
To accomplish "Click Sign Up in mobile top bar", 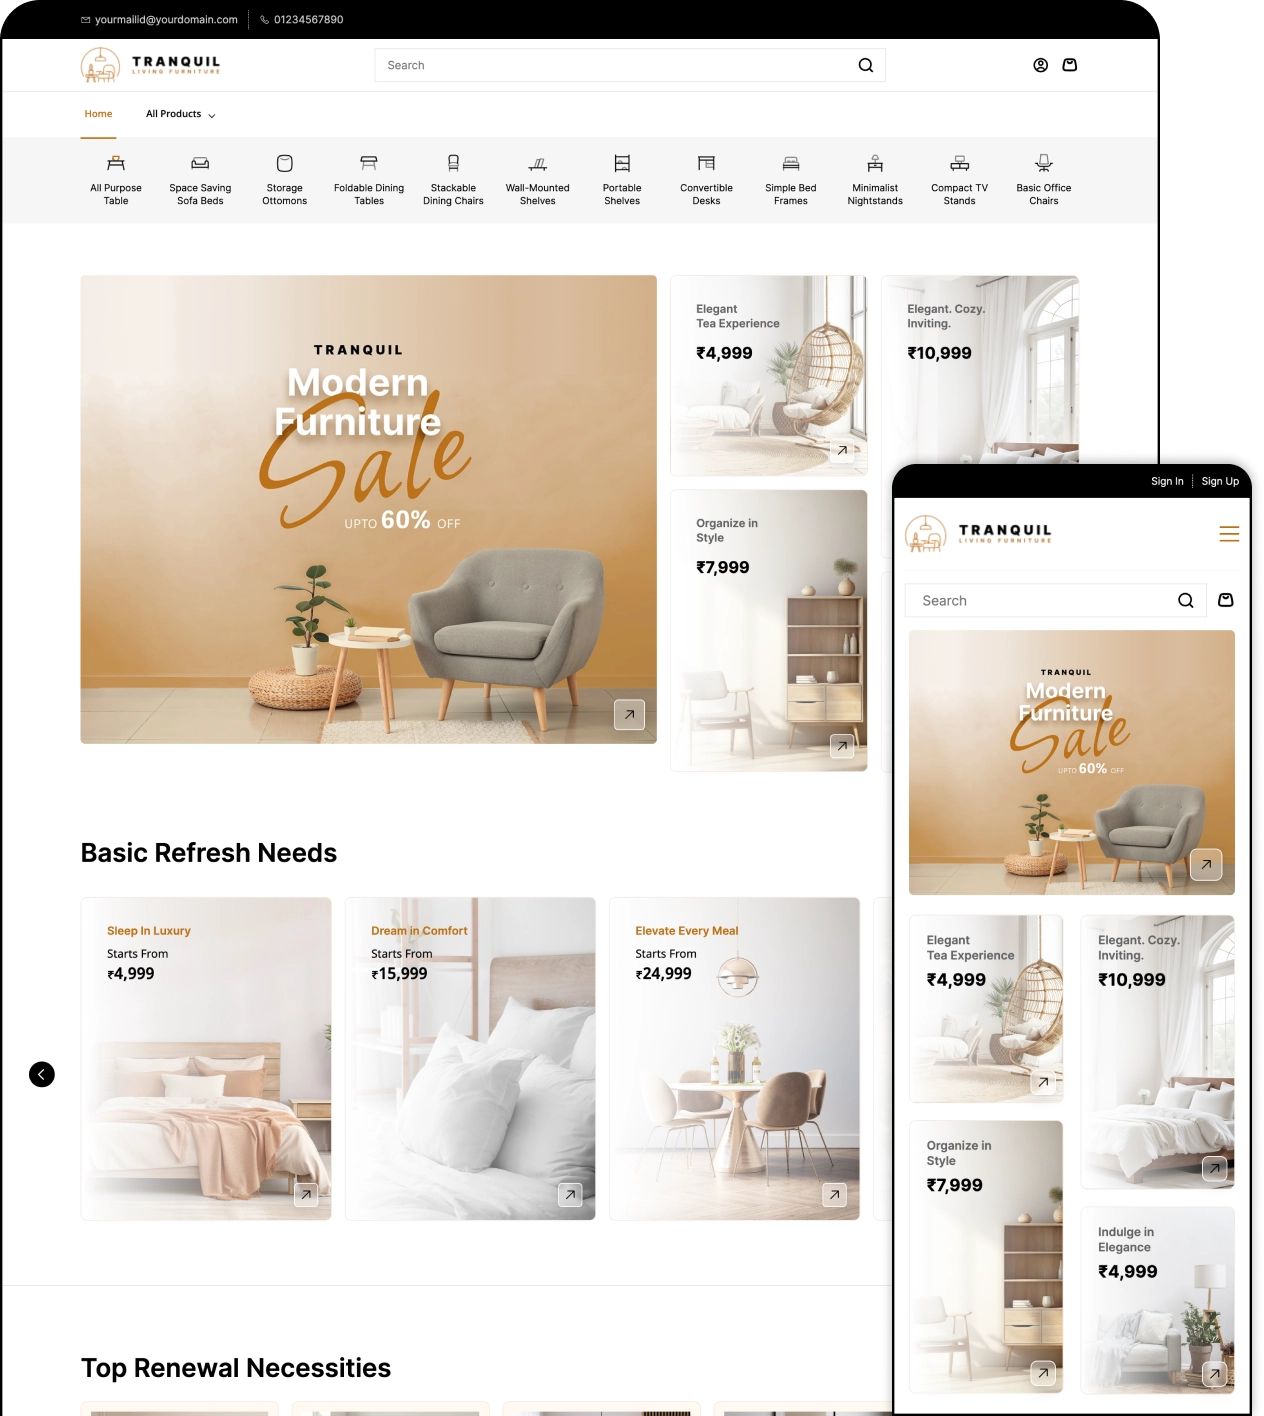I will 1220,481.
